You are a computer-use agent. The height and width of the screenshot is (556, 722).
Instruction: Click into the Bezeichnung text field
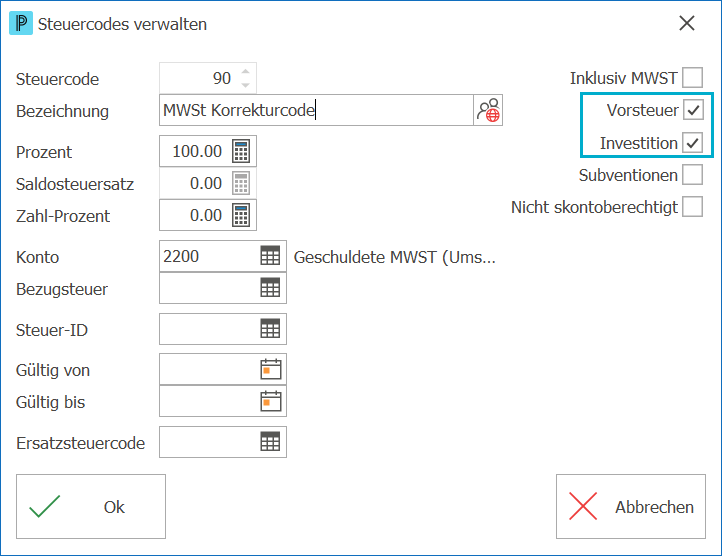point(316,110)
